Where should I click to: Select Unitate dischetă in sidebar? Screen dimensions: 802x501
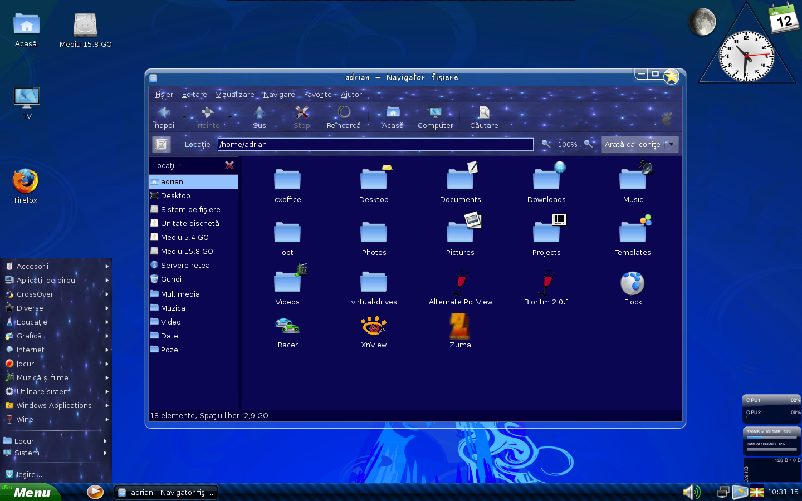pyautogui.click(x=193, y=223)
